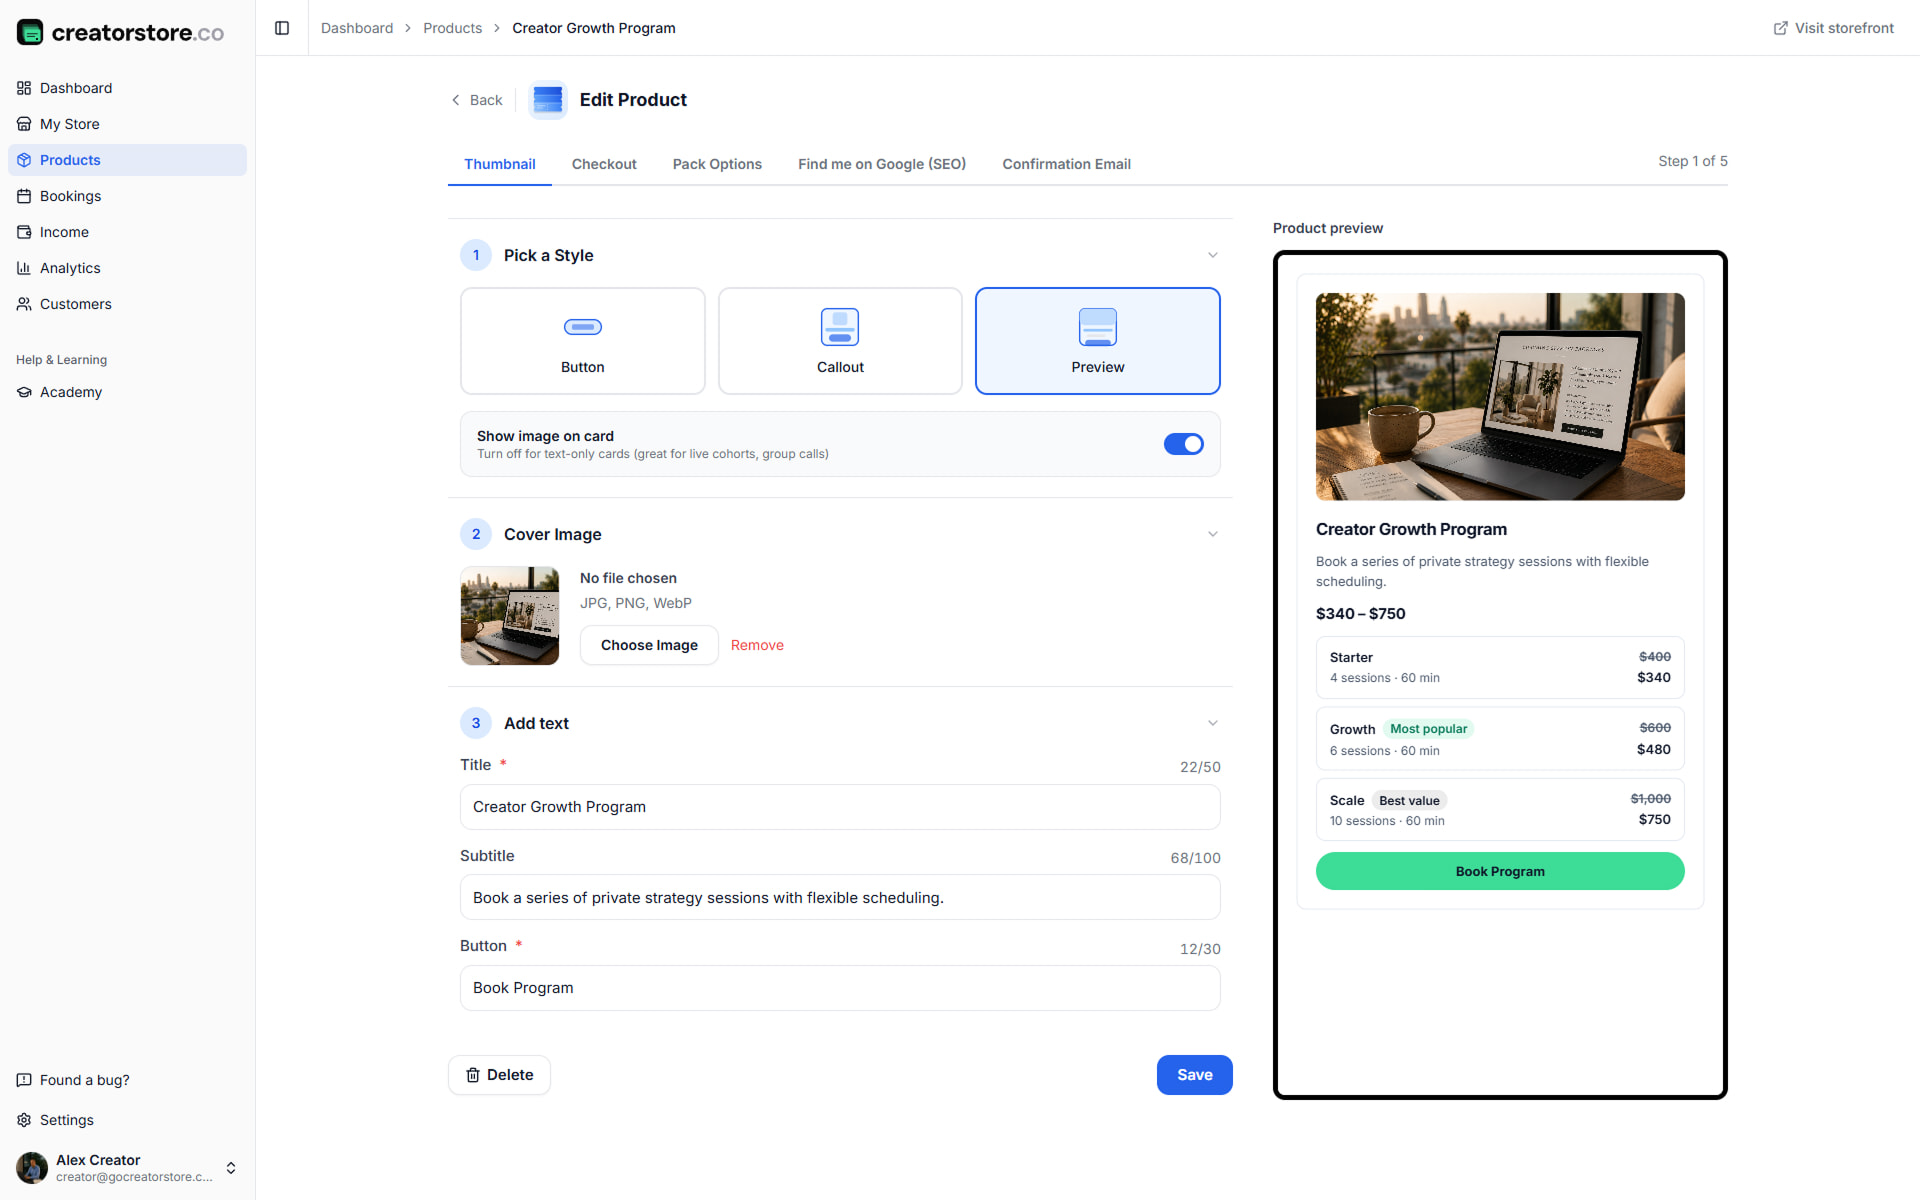Collapse the Cover Image section

pyautogui.click(x=1213, y=534)
